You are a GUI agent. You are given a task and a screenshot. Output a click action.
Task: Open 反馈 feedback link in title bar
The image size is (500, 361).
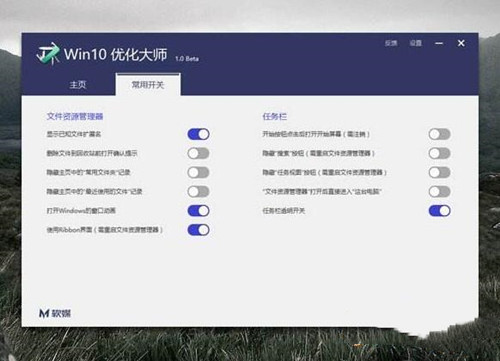click(x=391, y=43)
